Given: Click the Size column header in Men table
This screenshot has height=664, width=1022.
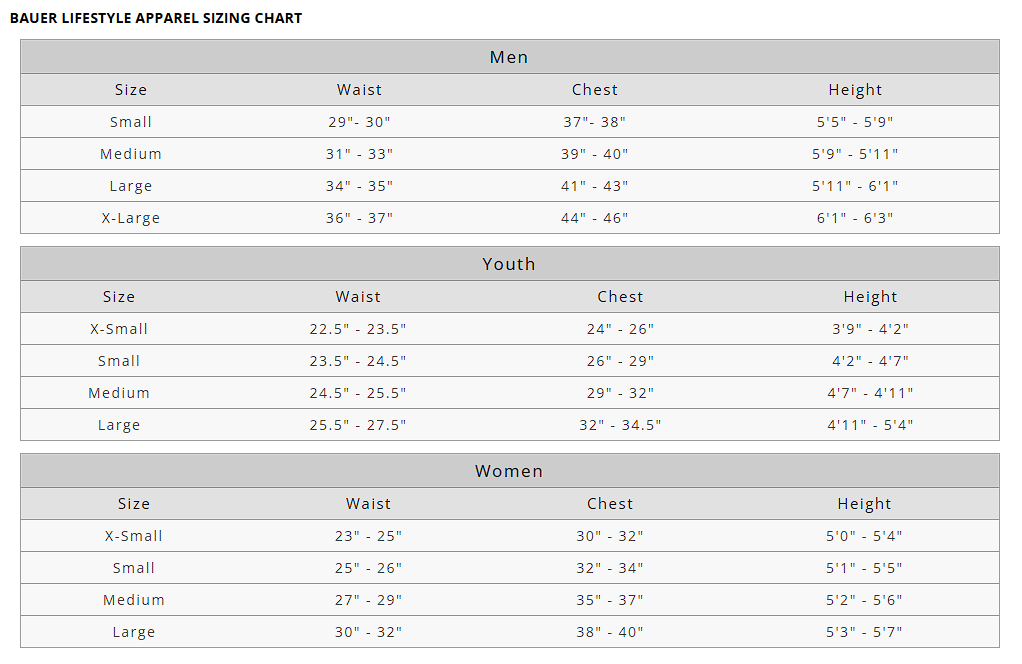Looking at the screenshot, I should [x=131, y=90].
